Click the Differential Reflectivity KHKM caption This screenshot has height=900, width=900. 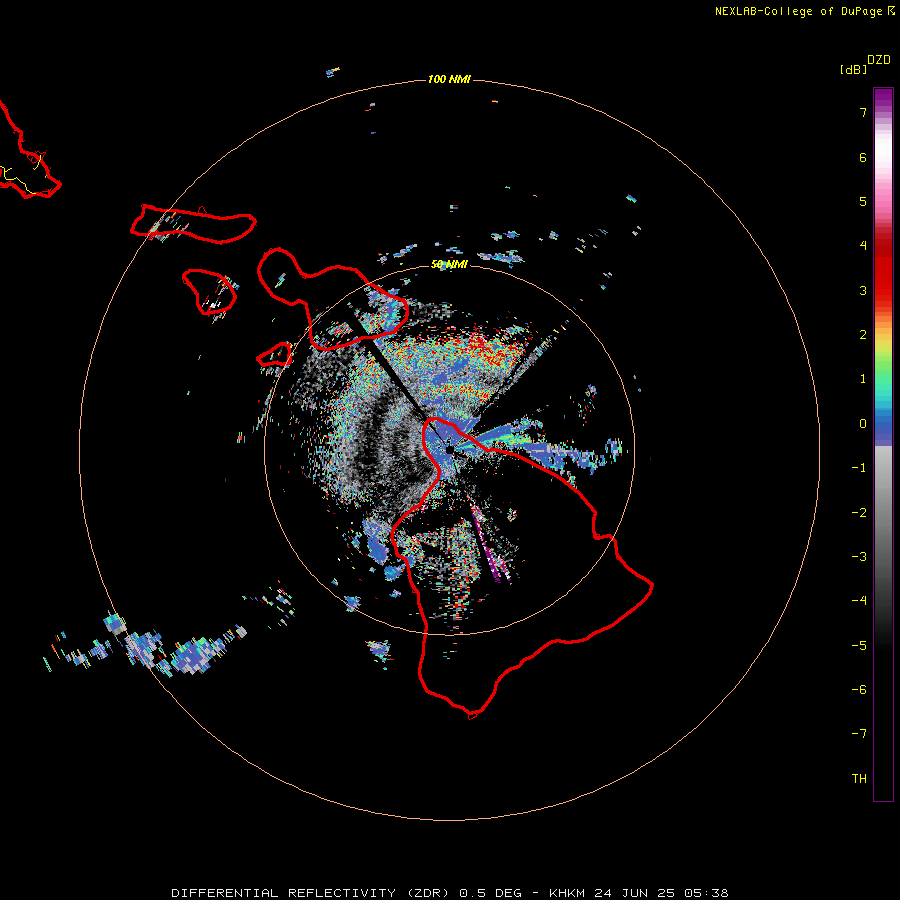click(x=450, y=893)
